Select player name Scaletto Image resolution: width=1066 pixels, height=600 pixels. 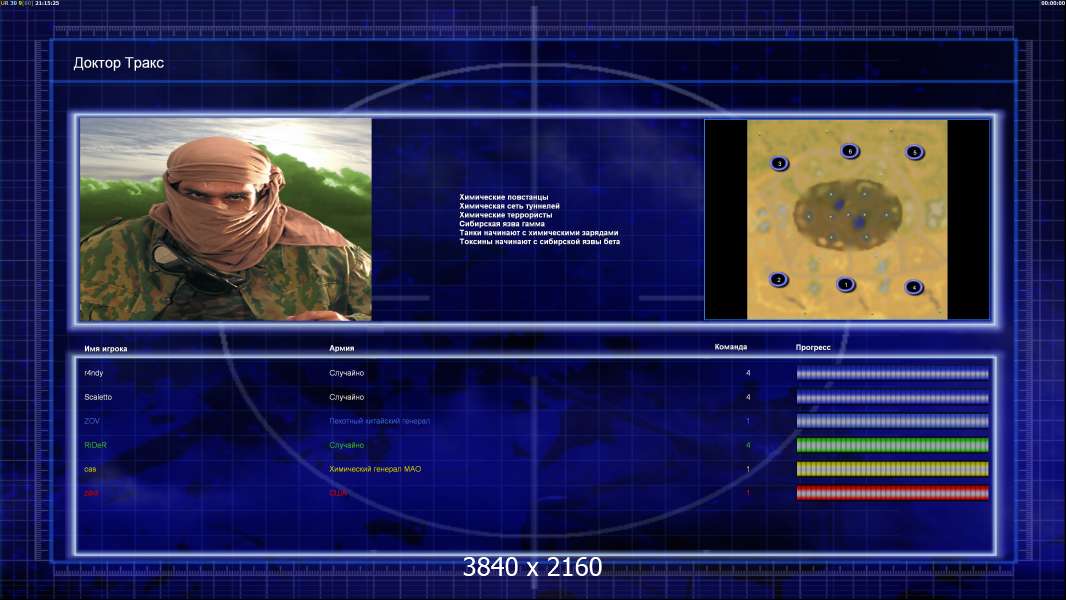[x=98, y=397]
